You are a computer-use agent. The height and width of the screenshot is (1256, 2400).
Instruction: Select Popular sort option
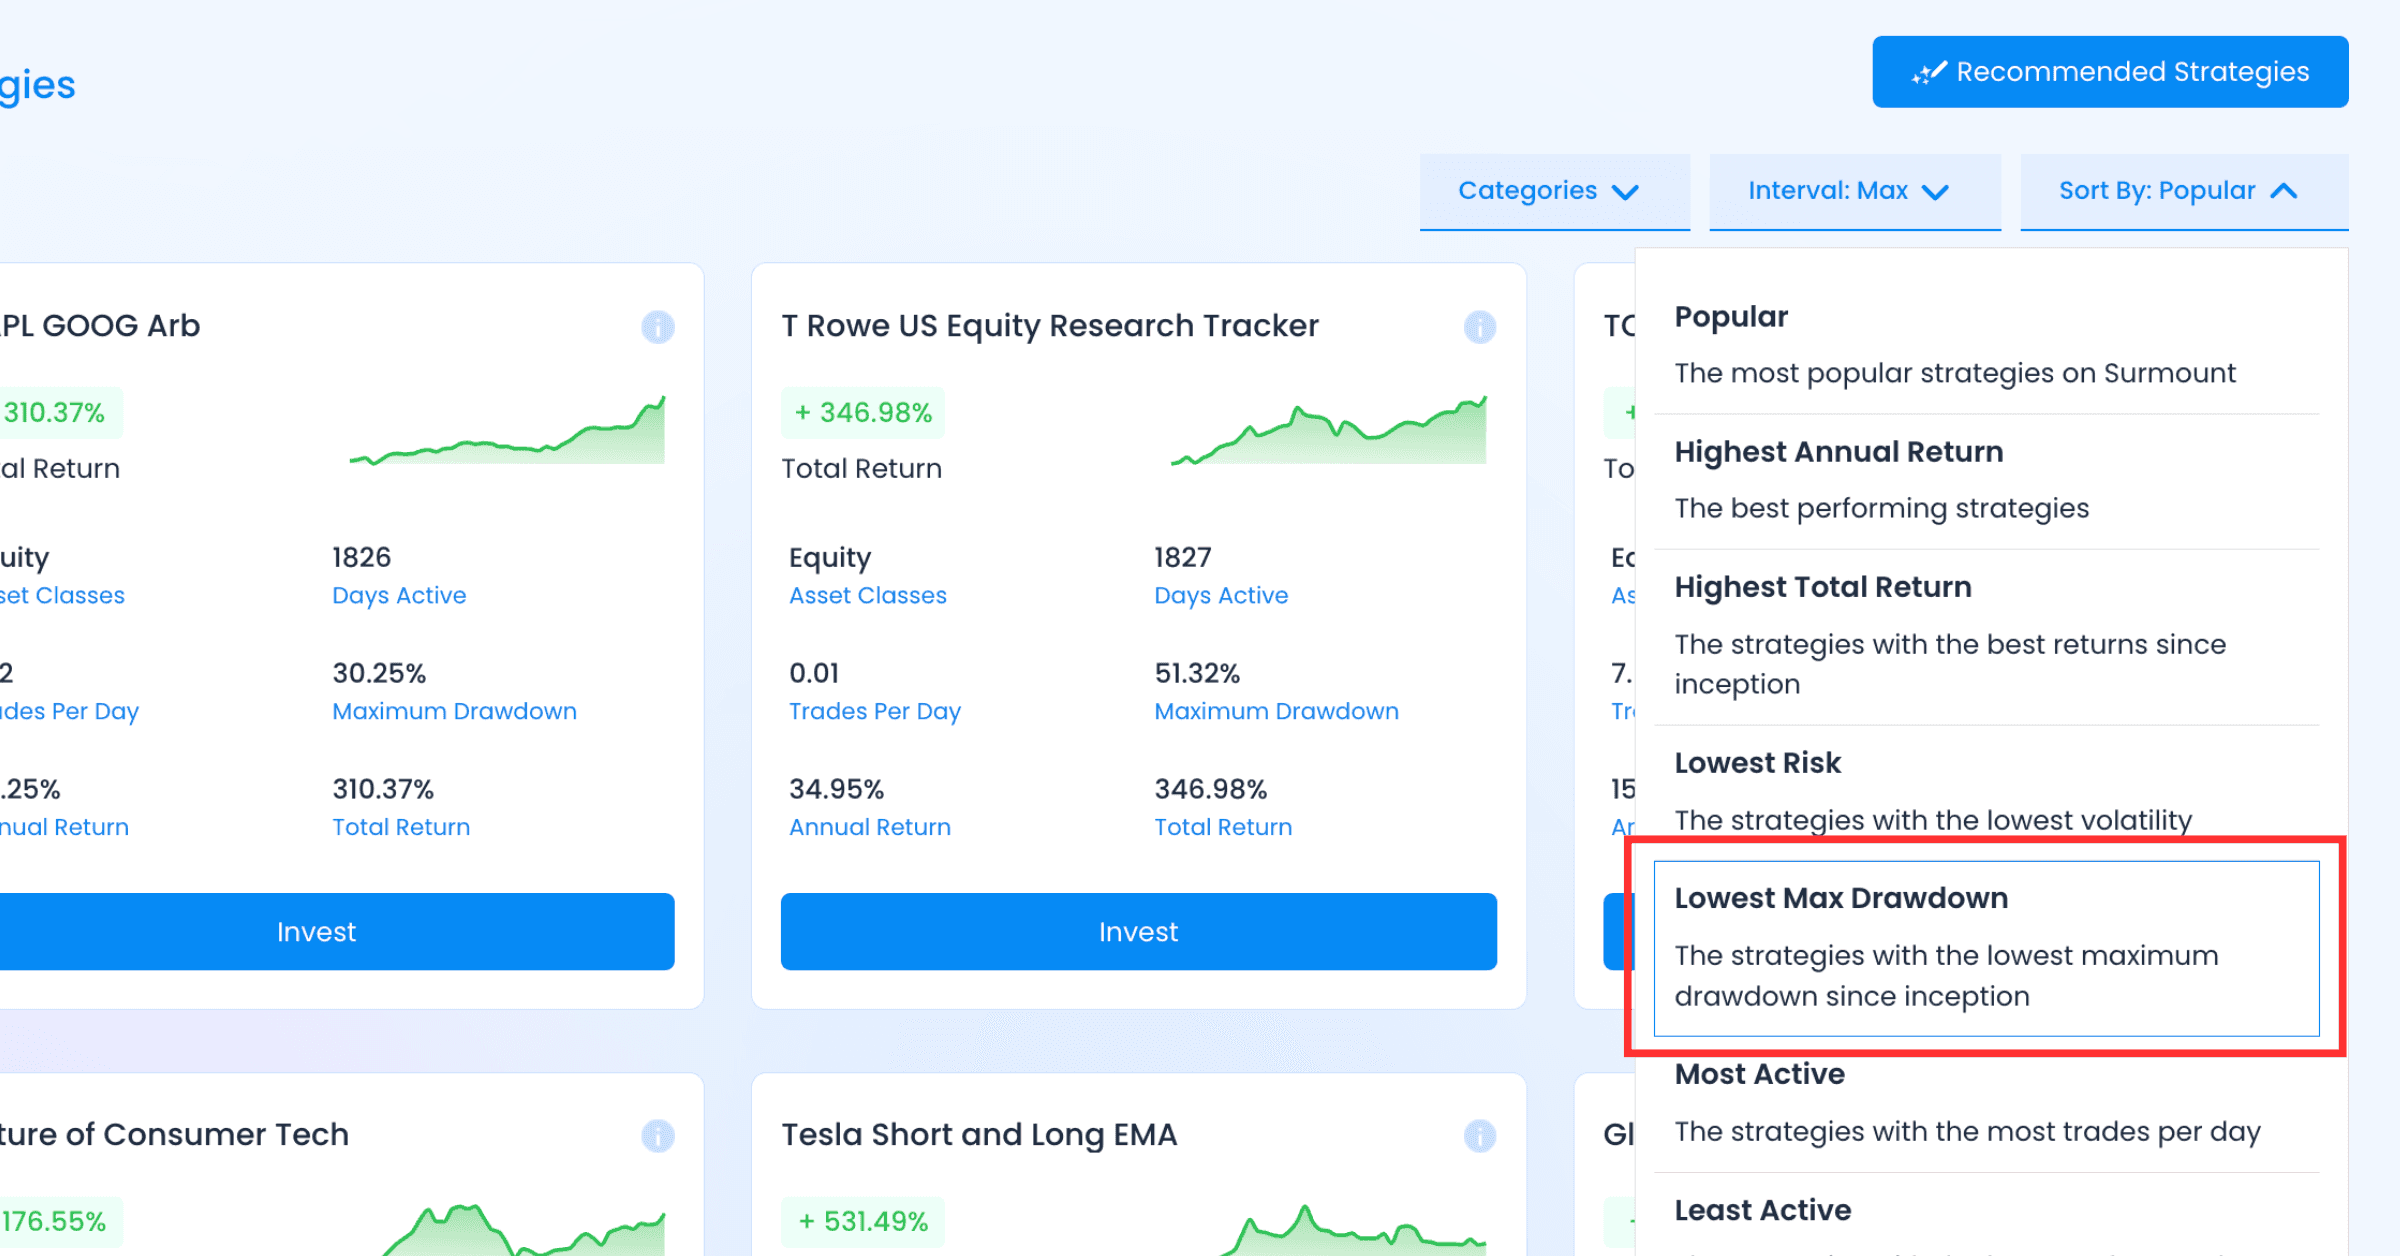point(1986,345)
